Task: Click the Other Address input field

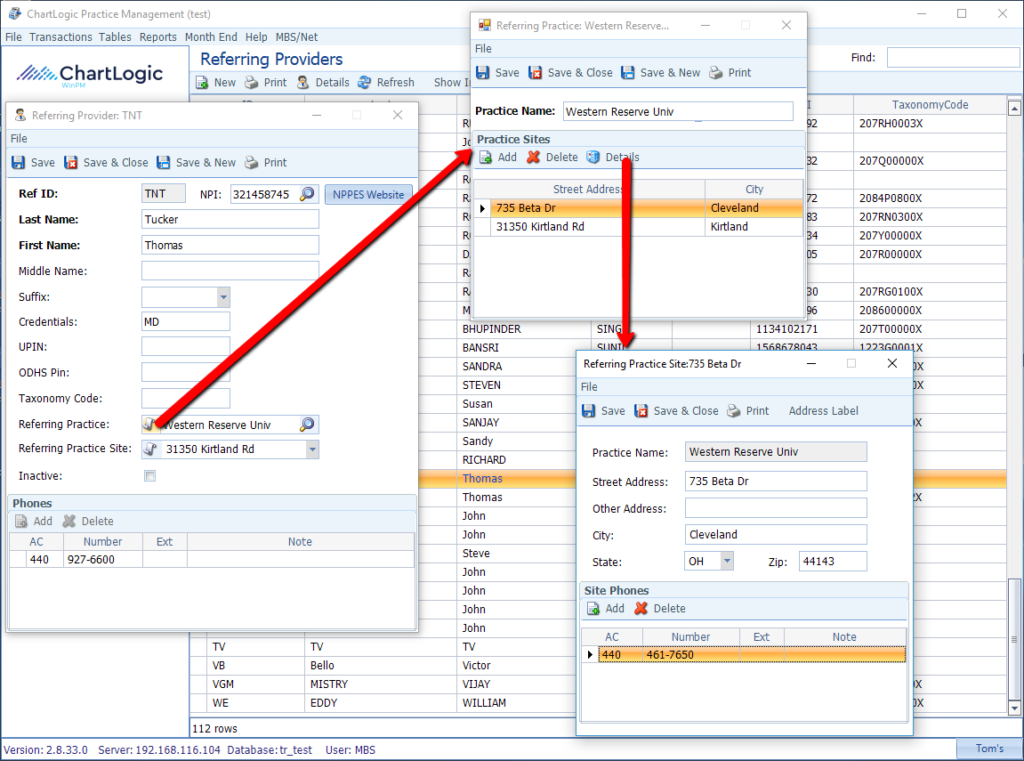Action: coord(776,508)
